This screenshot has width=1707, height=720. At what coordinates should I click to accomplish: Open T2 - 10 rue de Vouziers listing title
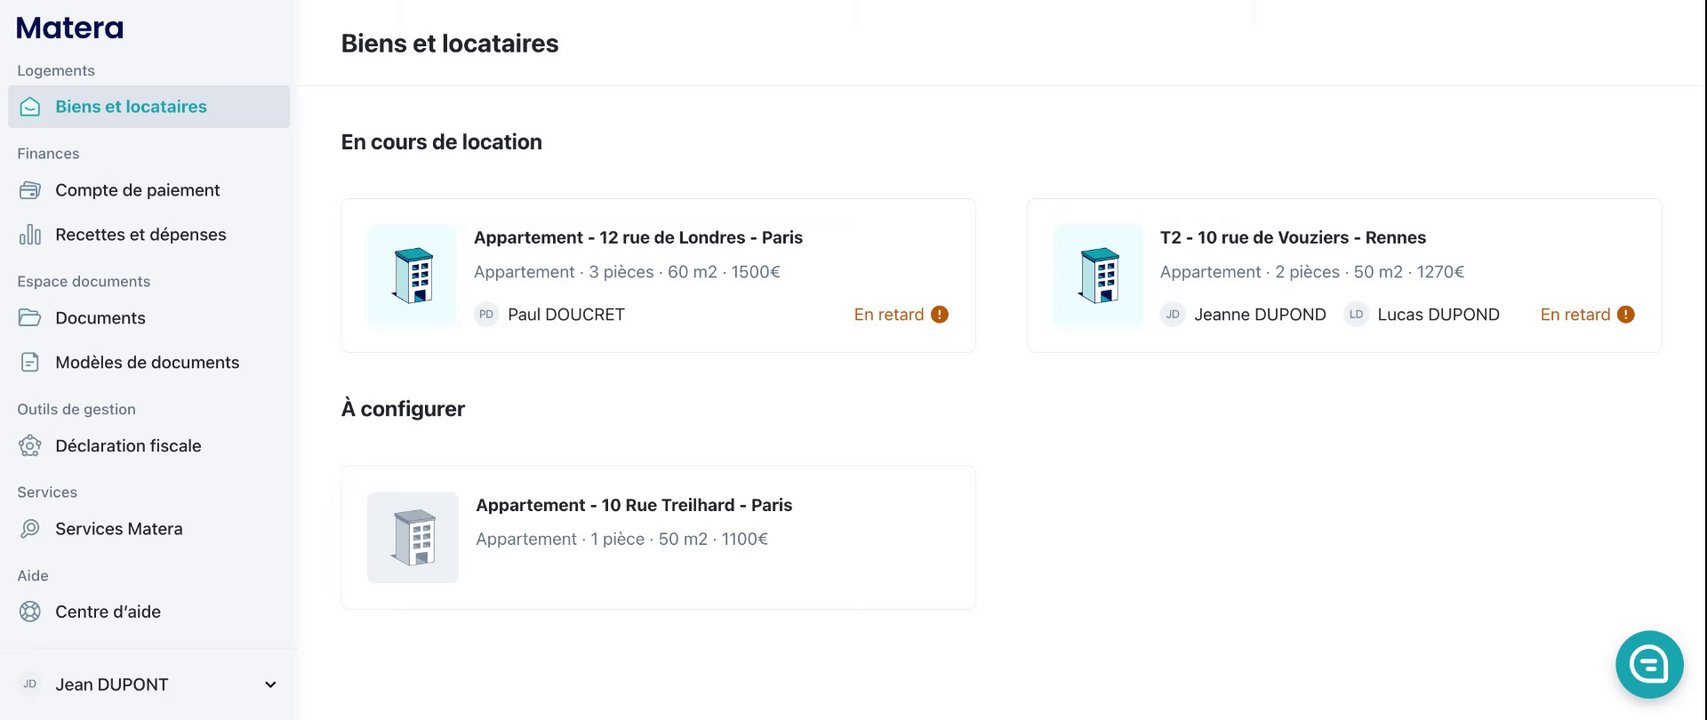1292,238
